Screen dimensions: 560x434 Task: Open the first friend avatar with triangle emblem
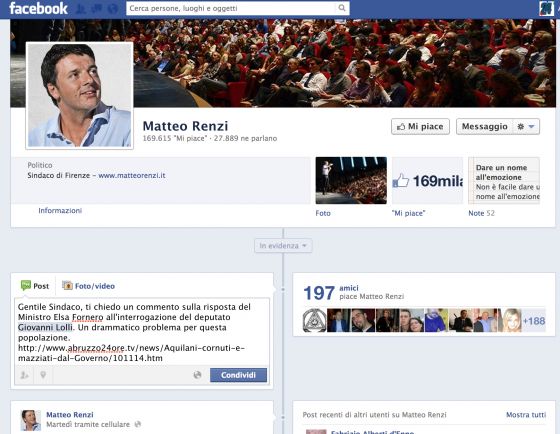(315, 320)
